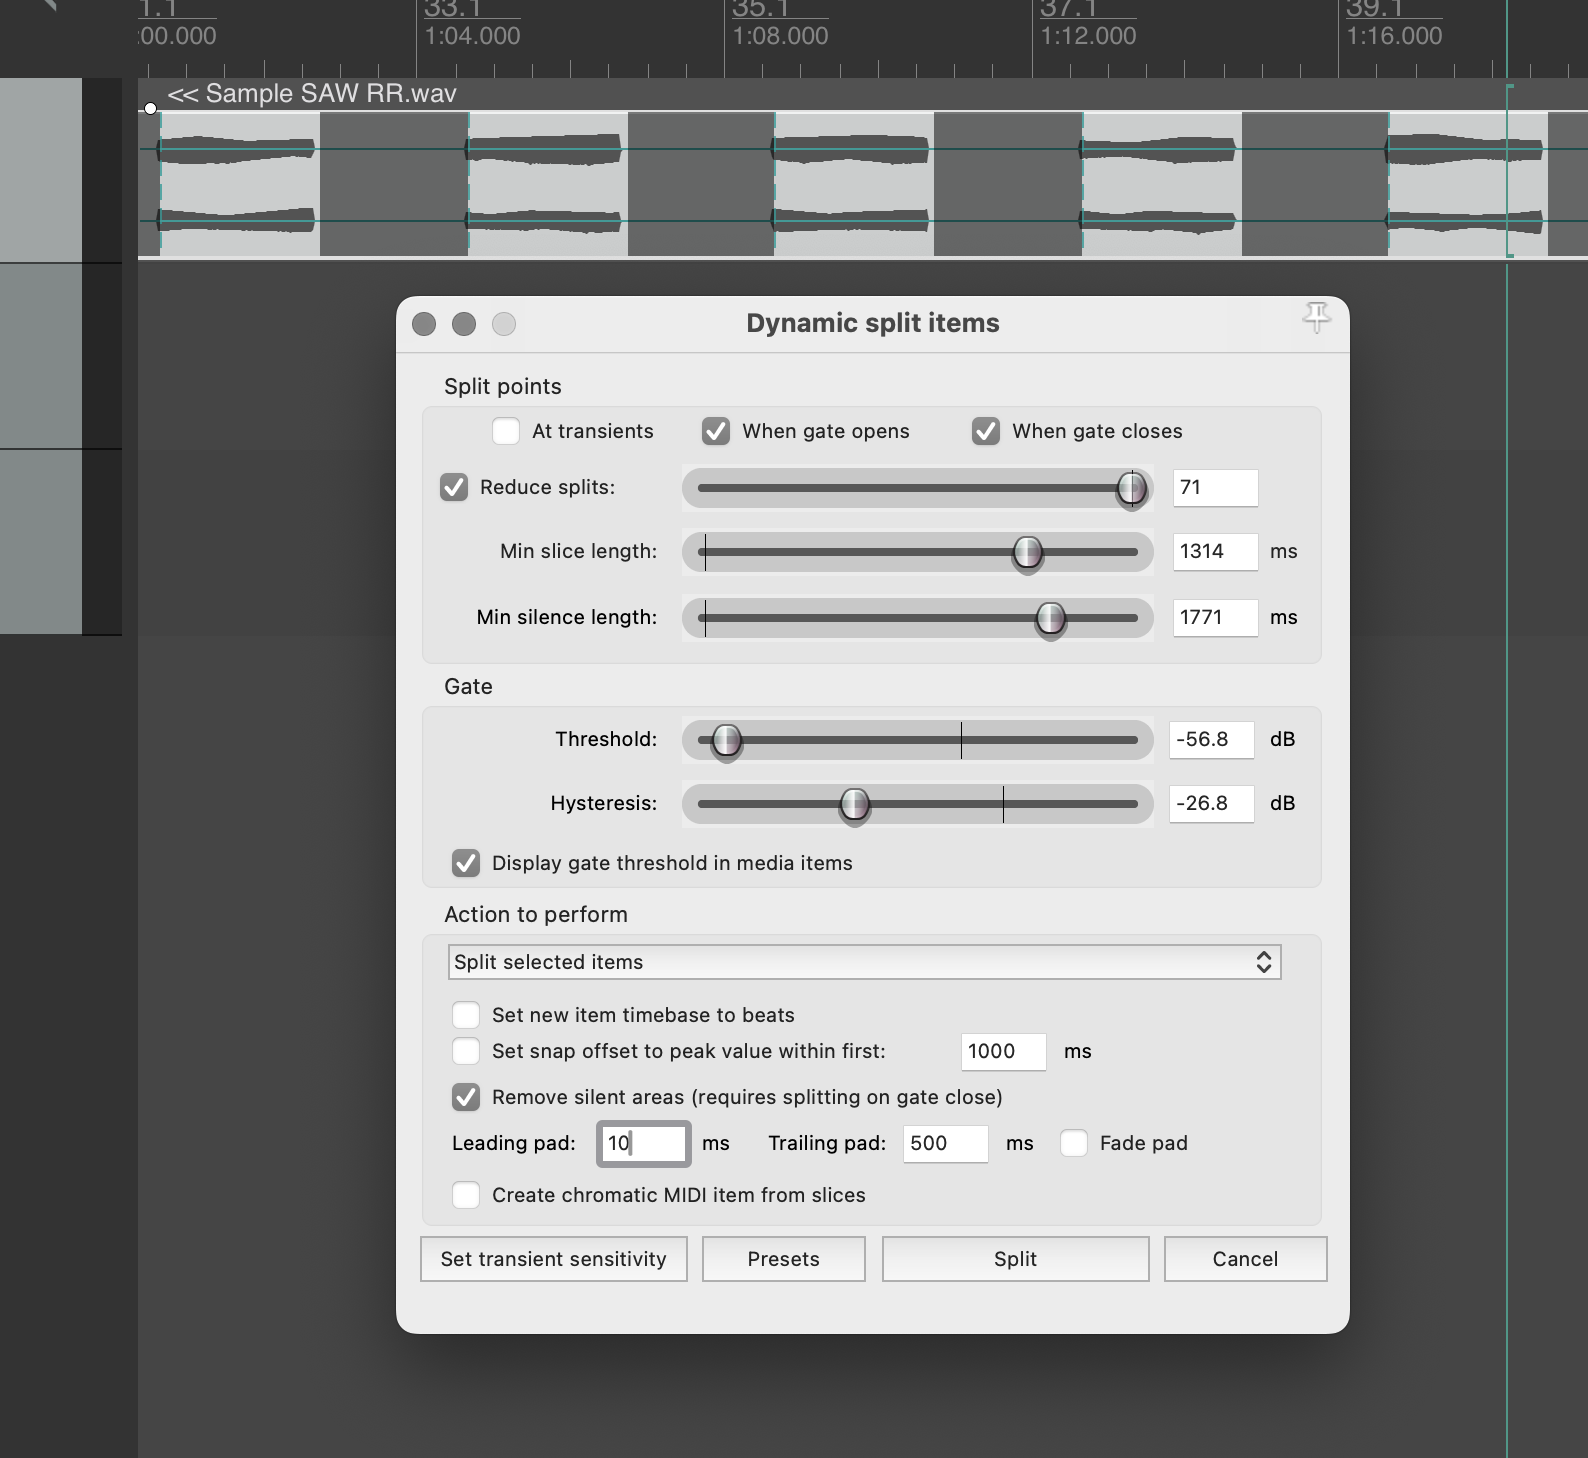Click the Reduce splits value field 71
The image size is (1588, 1458).
click(1215, 488)
